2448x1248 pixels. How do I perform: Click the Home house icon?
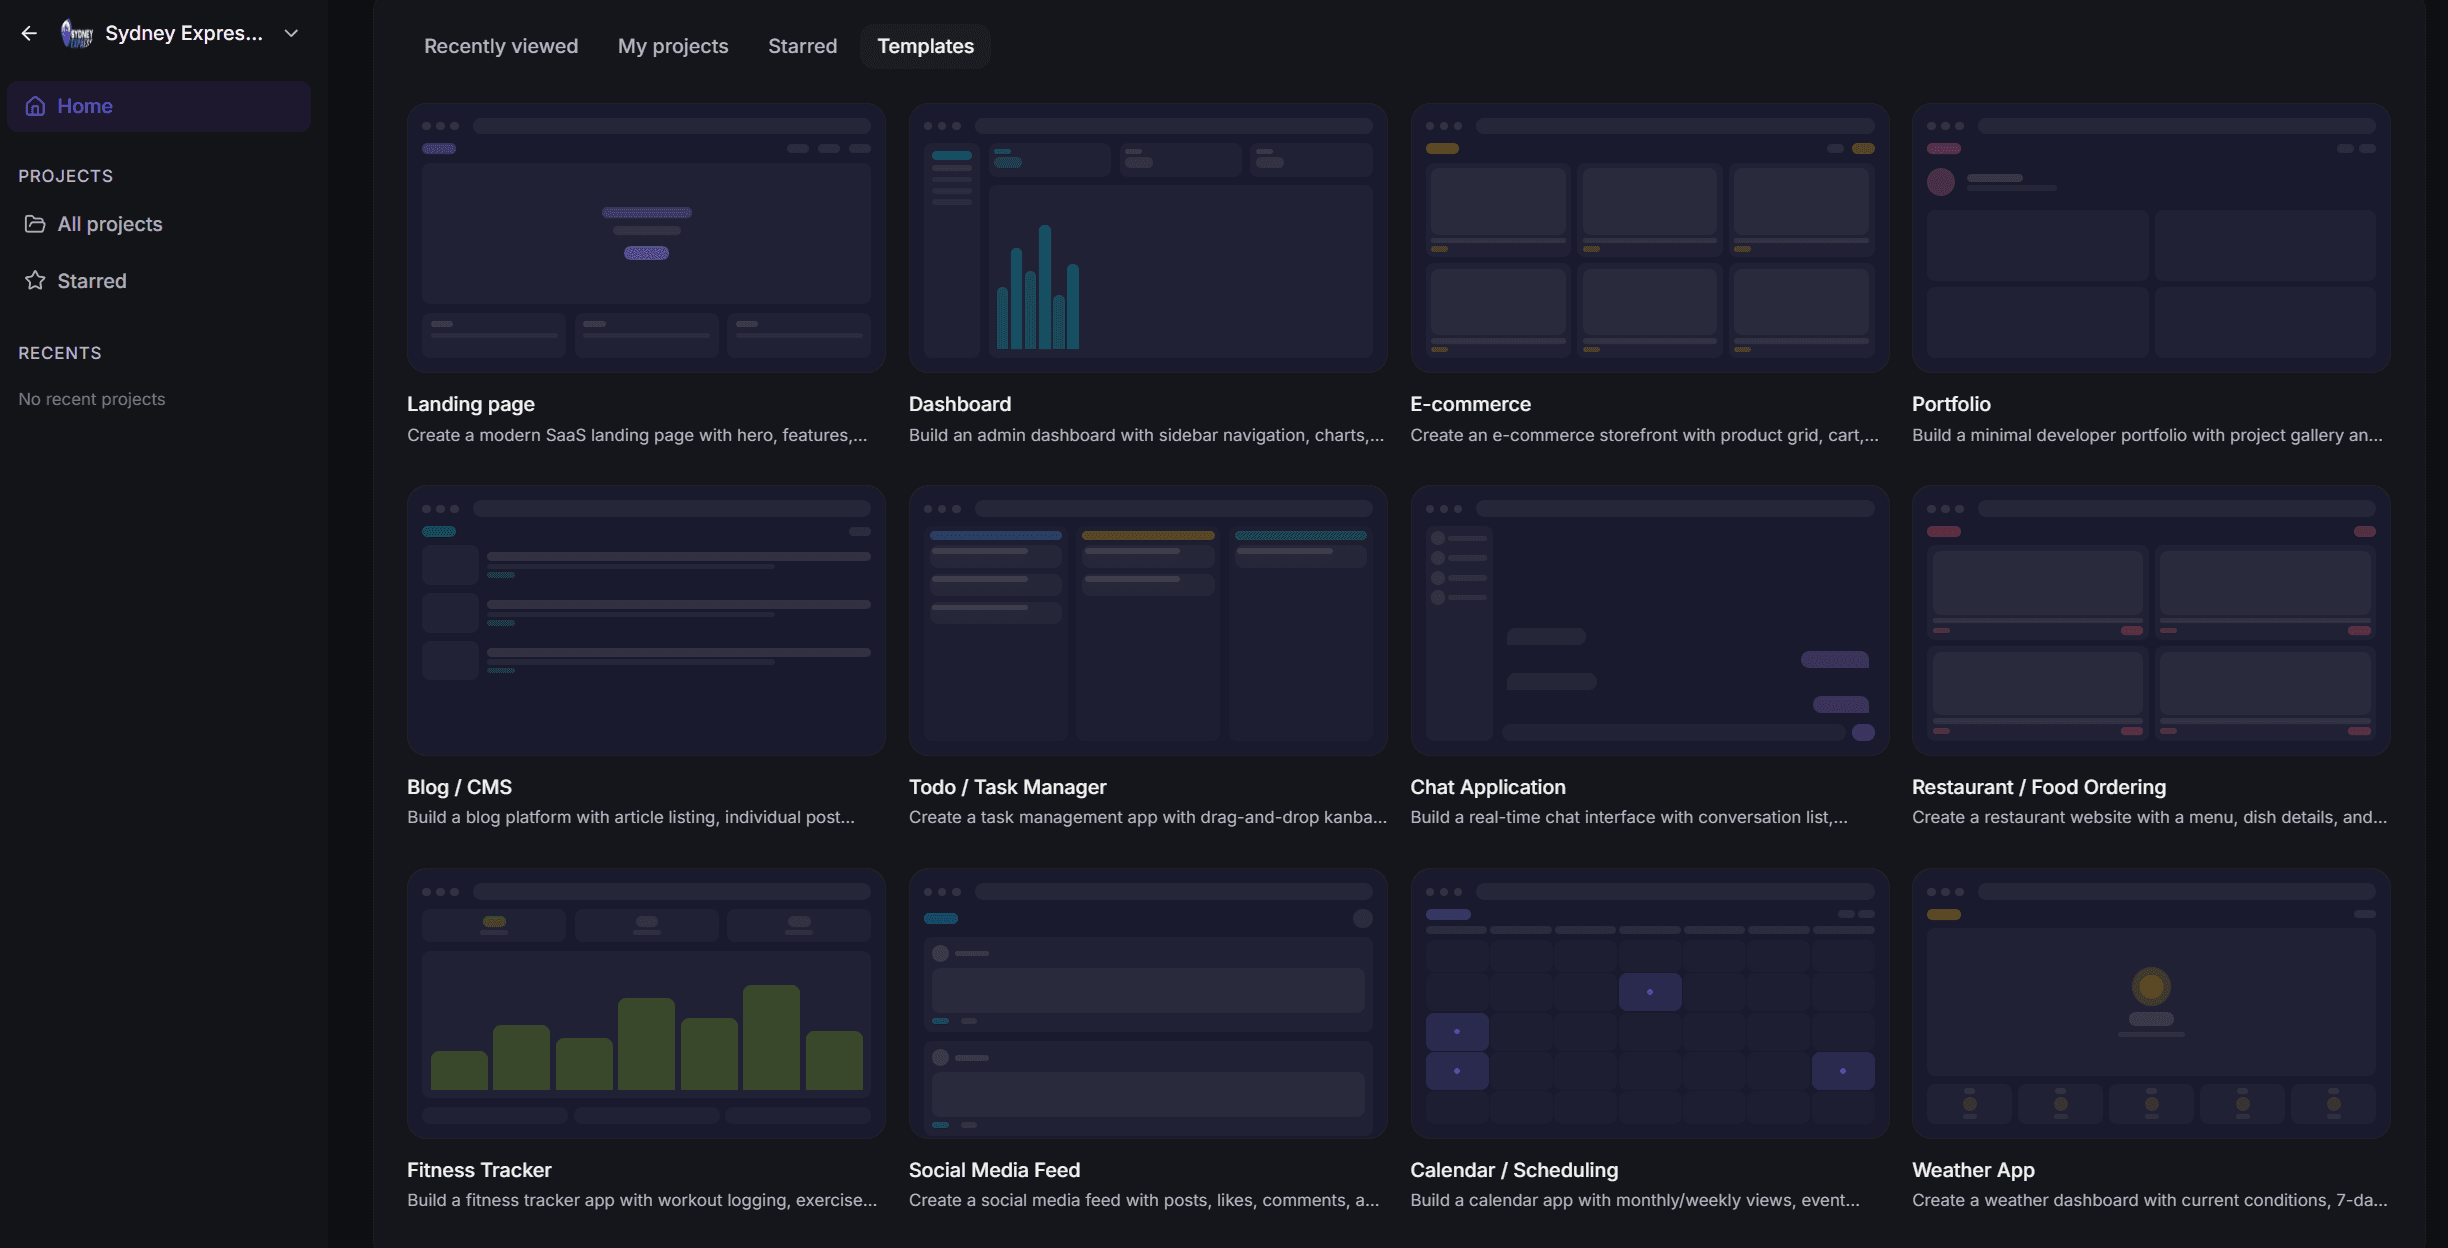coord(35,106)
